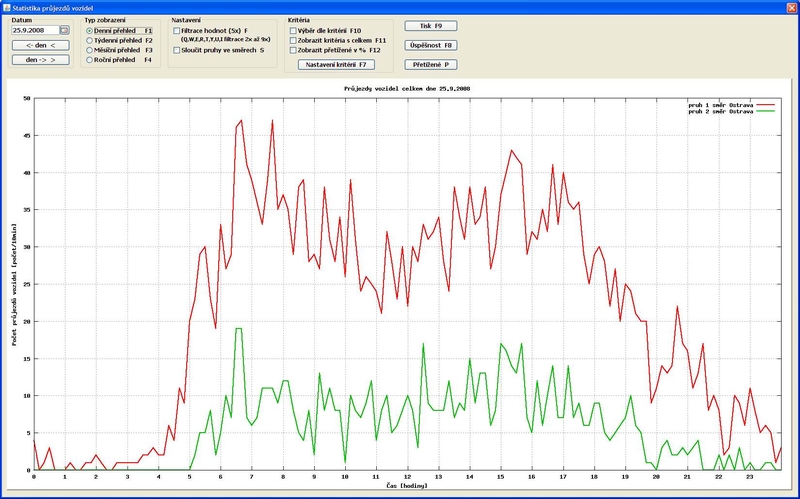The height and width of the screenshot is (499, 800).
Task: Toggle Zobrazit přetížené v % checkbox
Action: click(293, 50)
